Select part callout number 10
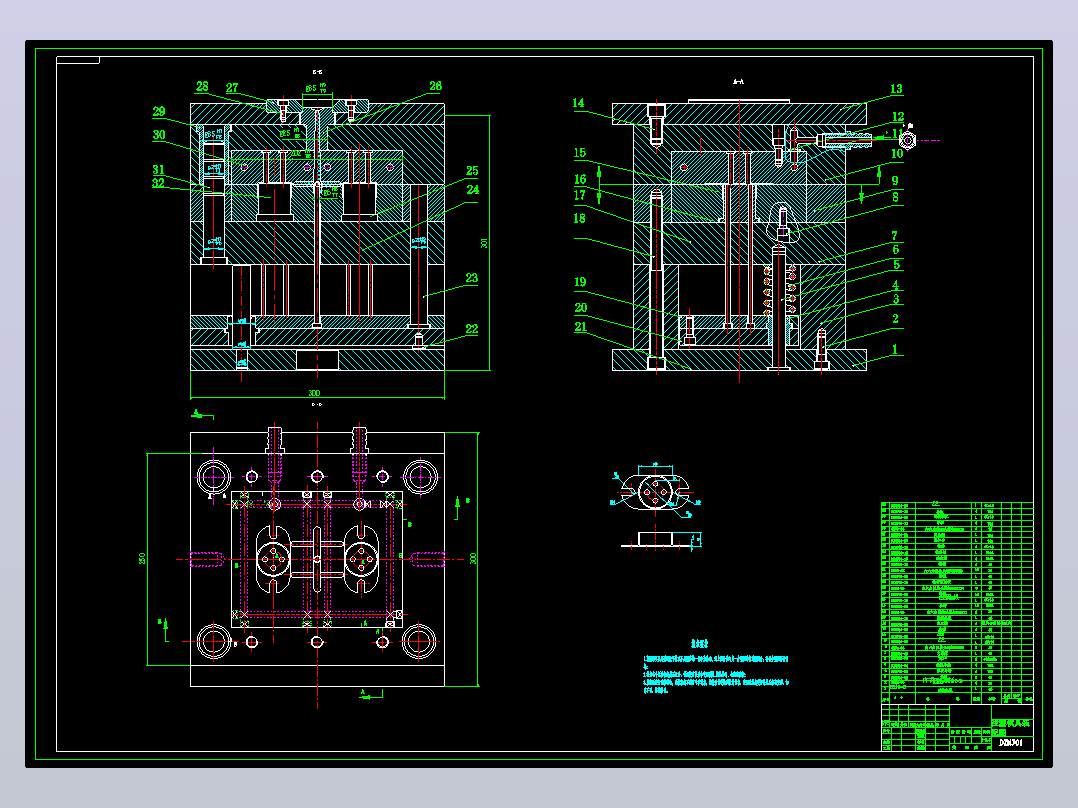The height and width of the screenshot is (808, 1078). click(x=897, y=154)
